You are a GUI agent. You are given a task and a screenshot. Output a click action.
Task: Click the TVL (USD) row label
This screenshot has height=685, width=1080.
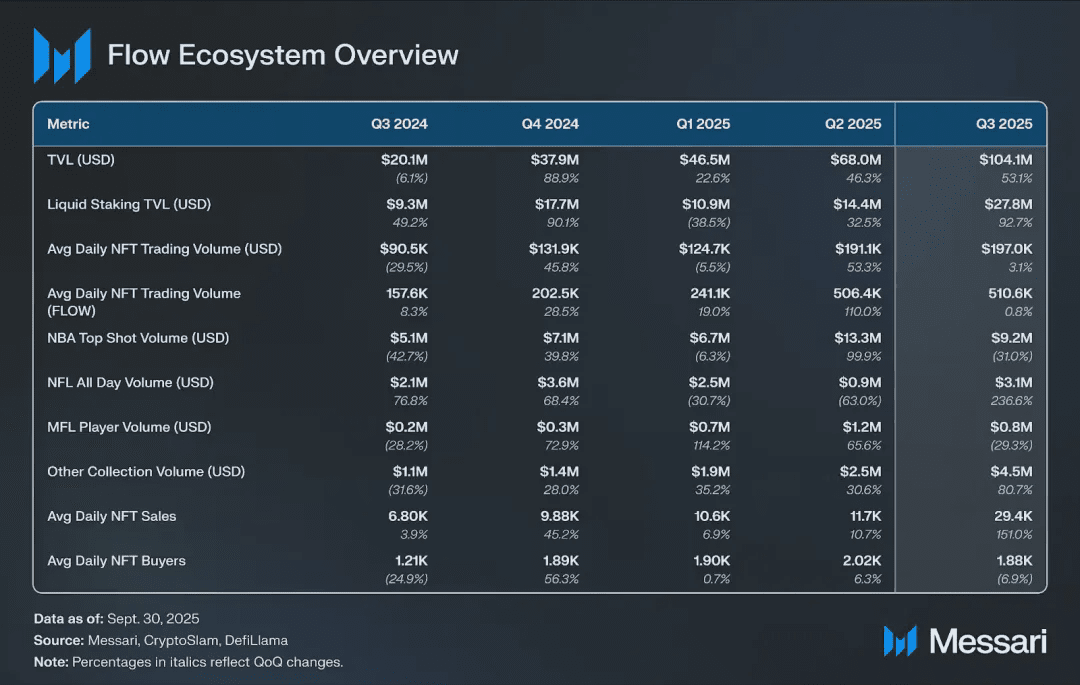pyautogui.click(x=88, y=160)
